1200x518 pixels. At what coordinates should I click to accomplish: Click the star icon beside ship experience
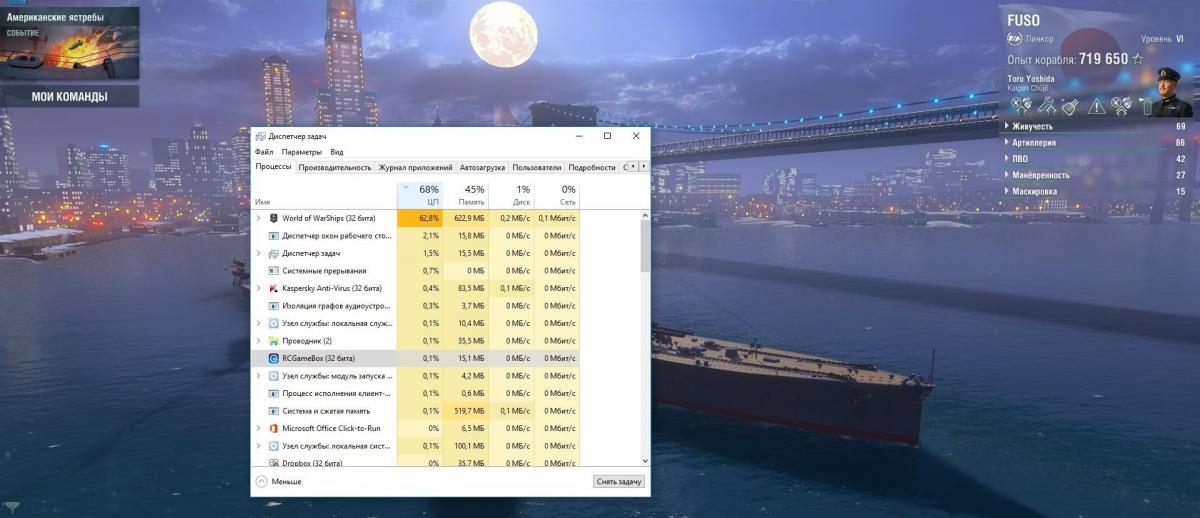pyautogui.click(x=1138, y=60)
